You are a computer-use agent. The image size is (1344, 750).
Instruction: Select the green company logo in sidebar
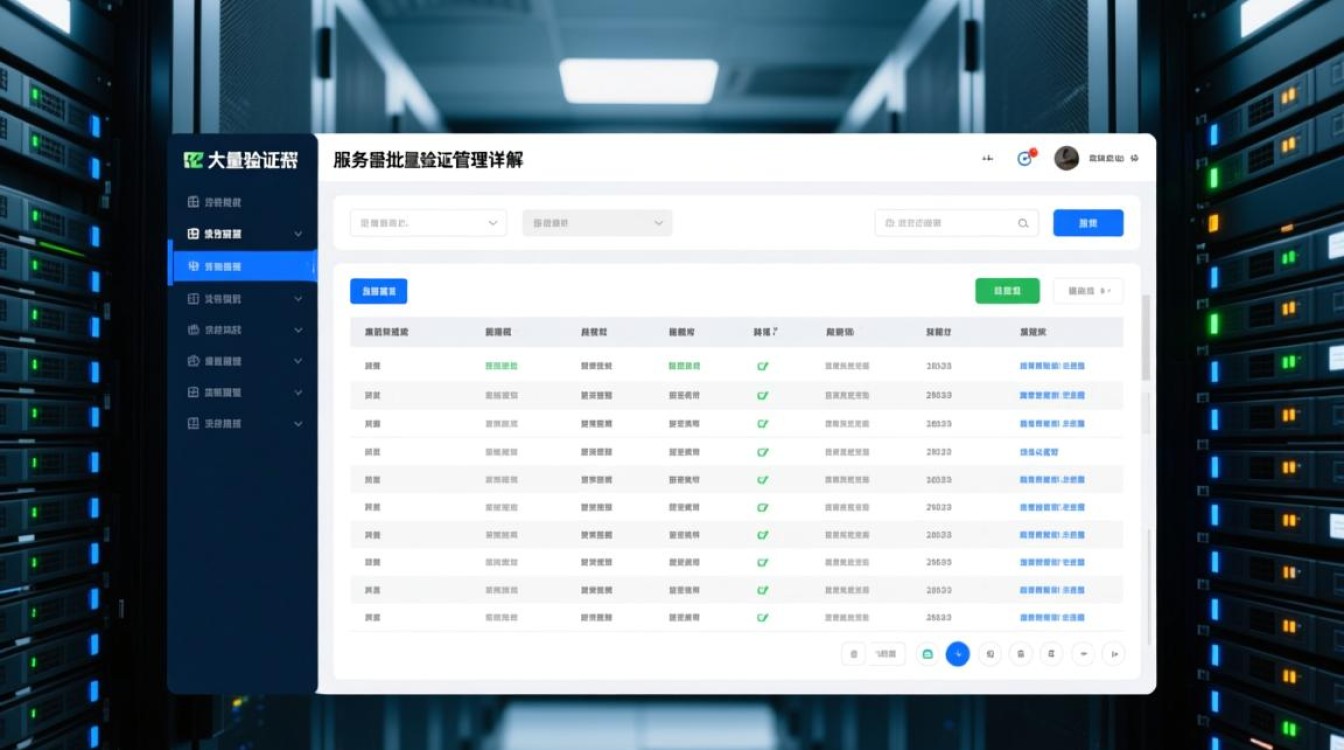point(195,159)
